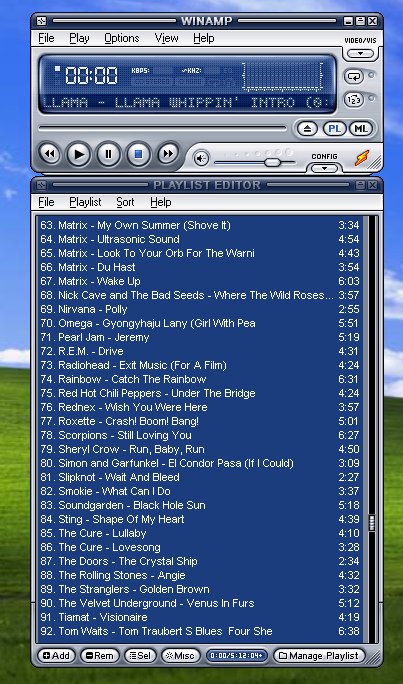The image size is (403, 684).
Task: Expand the CONFIG drawer arrow
Action: [324, 168]
